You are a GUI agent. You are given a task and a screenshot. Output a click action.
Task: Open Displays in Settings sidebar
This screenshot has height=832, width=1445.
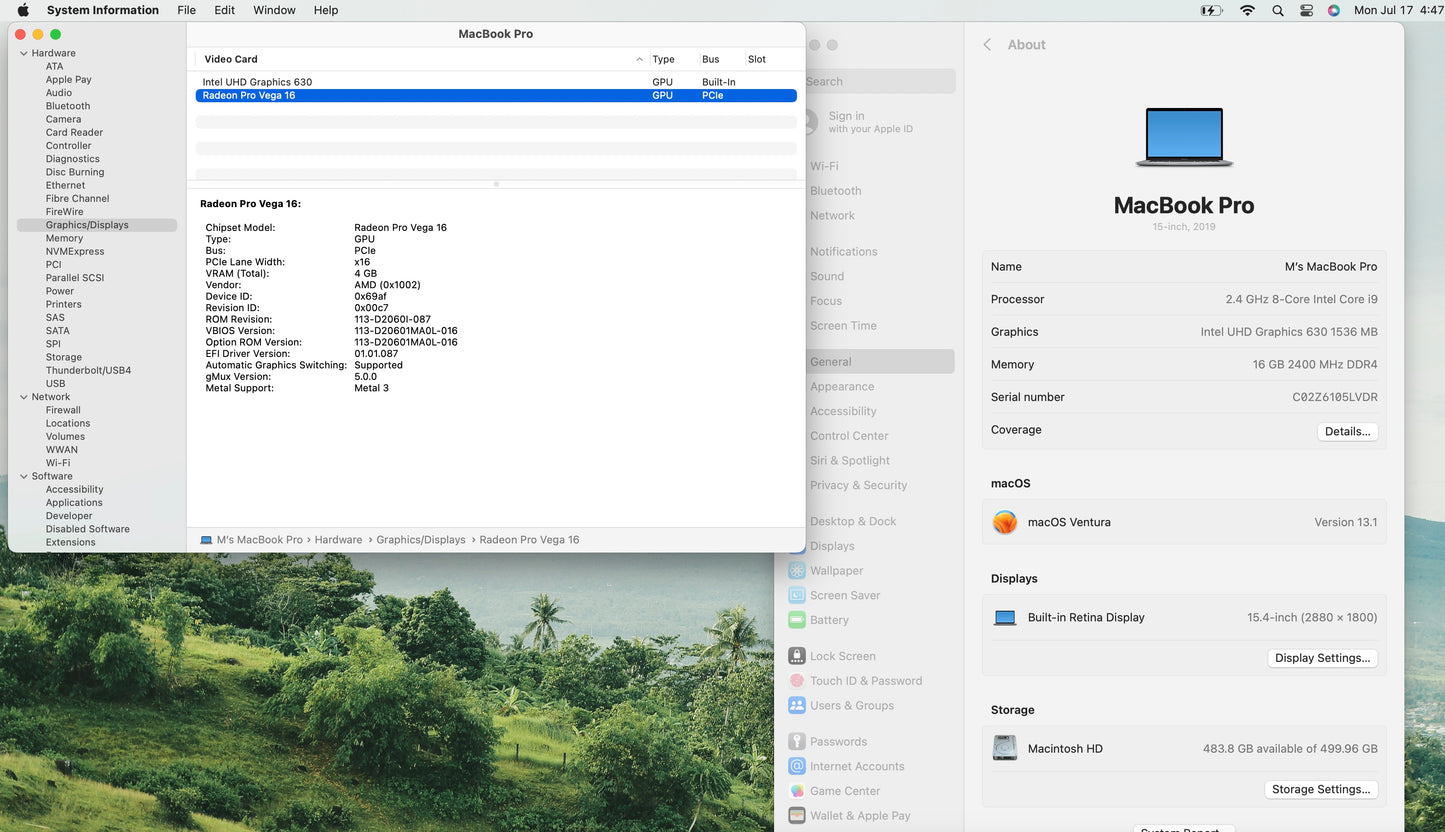(832, 546)
